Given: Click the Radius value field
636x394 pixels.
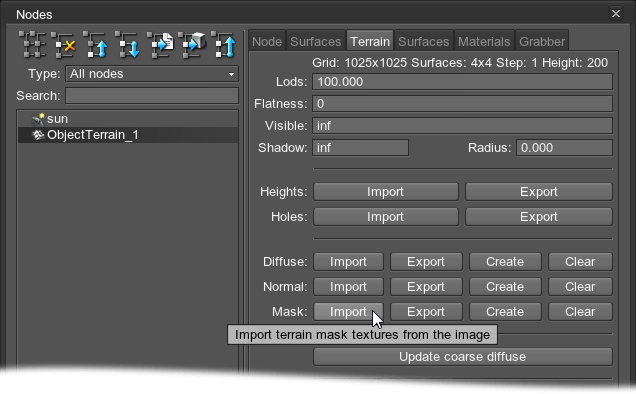Looking at the screenshot, I should click(564, 148).
